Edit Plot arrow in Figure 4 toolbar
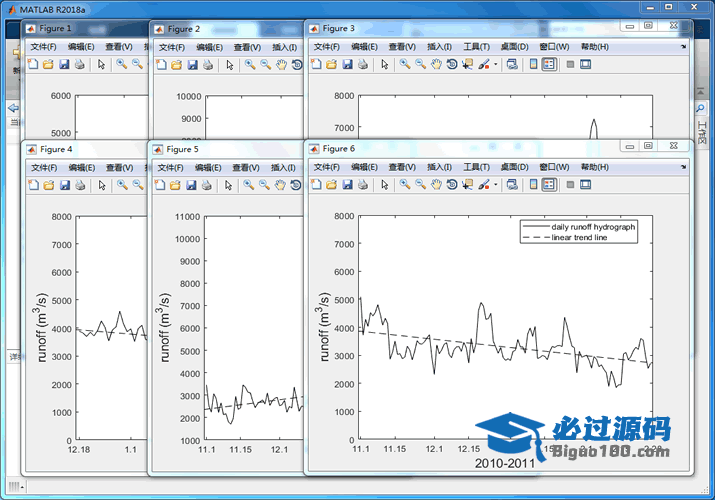Viewport: 715px width, 500px height. click(102, 185)
